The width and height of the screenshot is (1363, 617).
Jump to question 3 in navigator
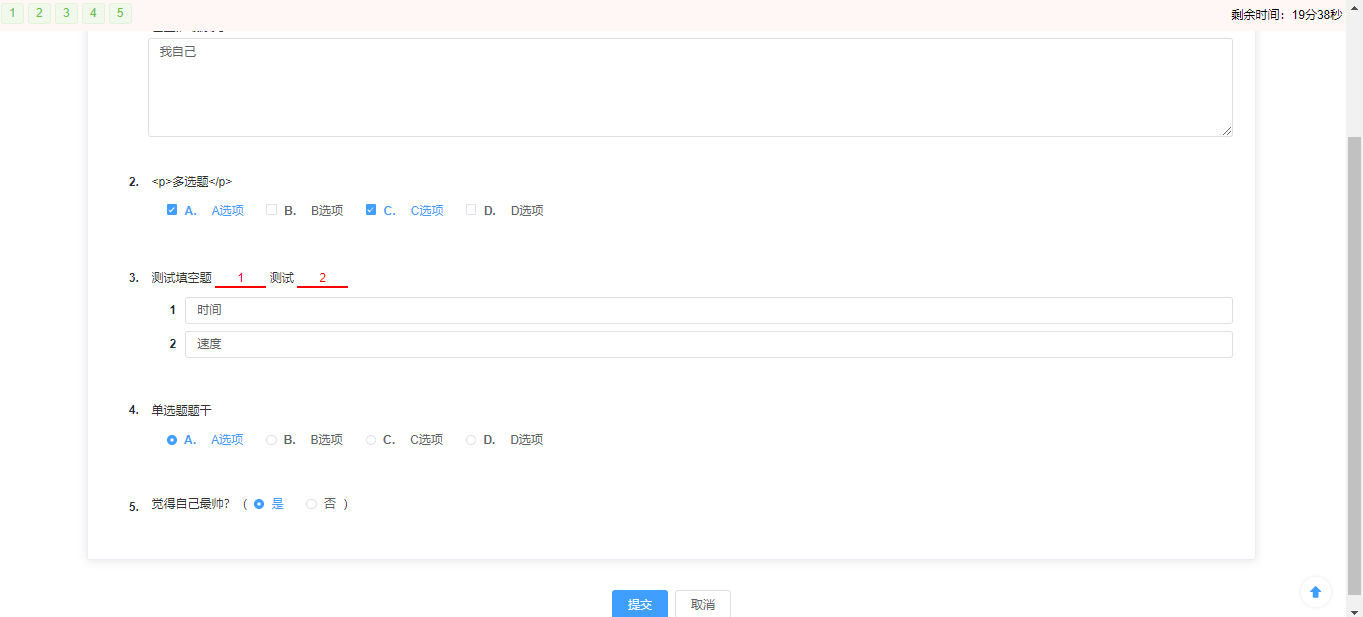coord(66,13)
